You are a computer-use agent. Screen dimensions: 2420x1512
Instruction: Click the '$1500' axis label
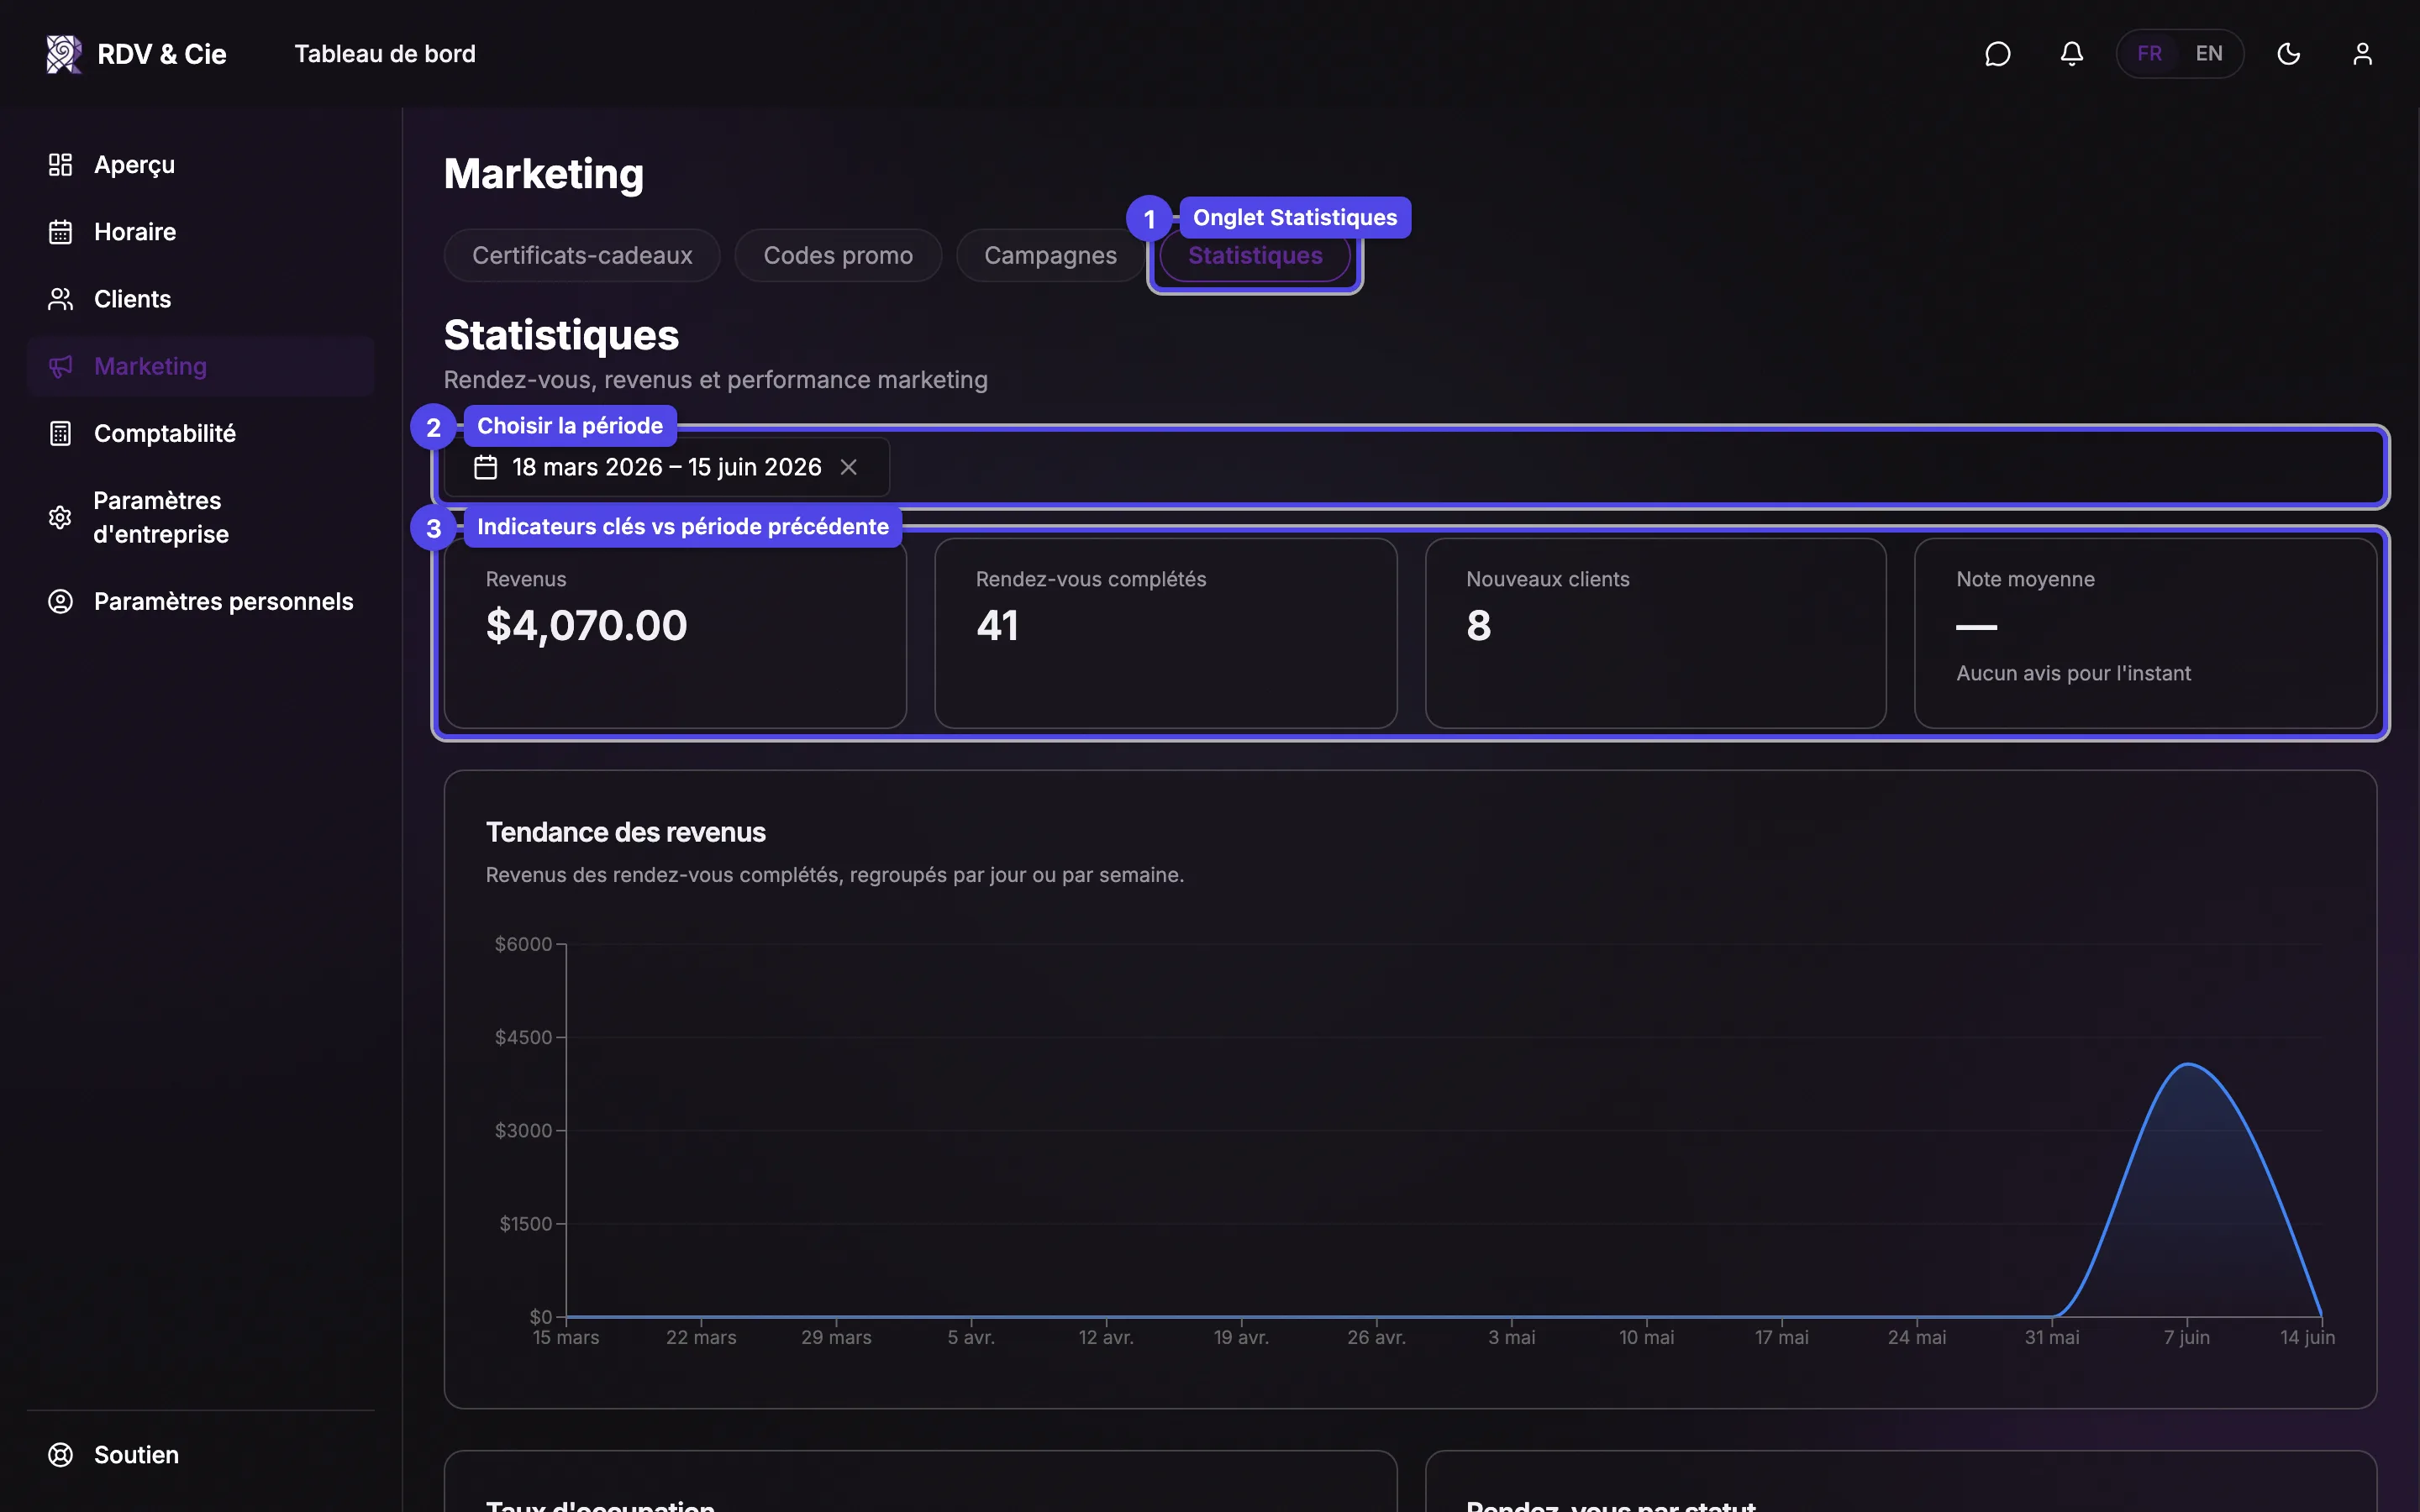point(525,1224)
